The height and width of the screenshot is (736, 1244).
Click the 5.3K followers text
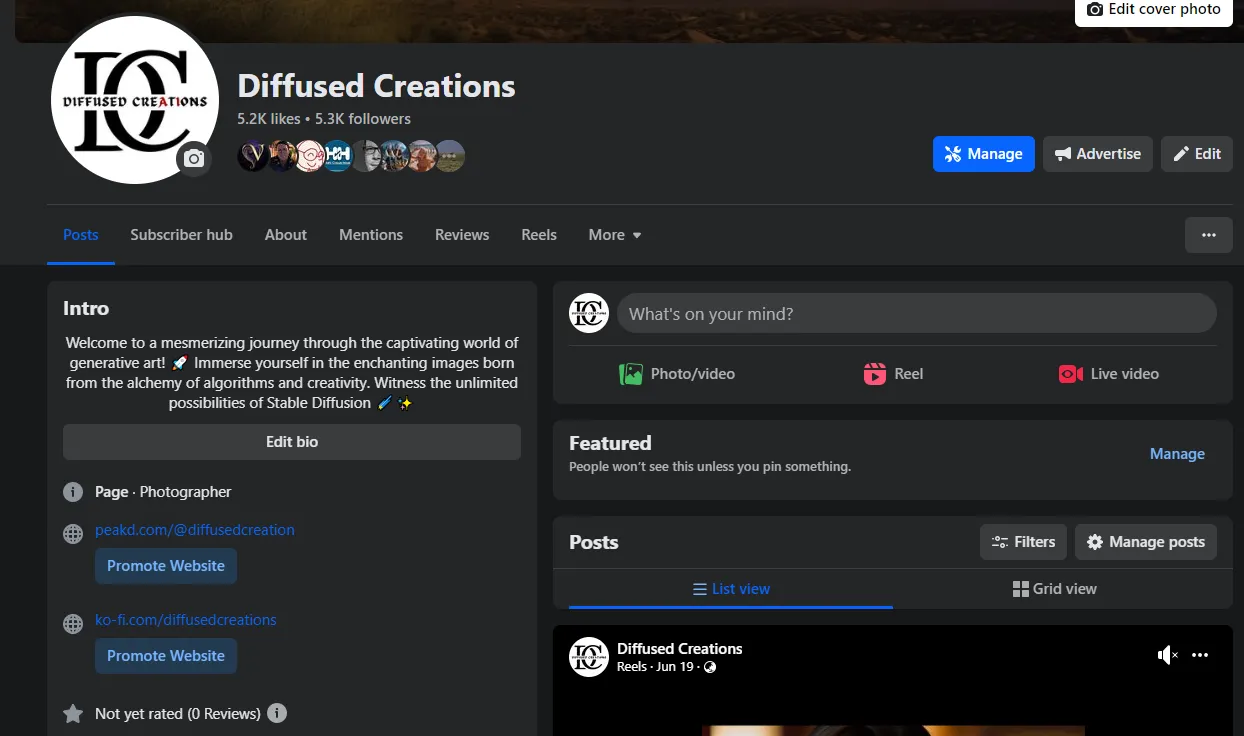point(363,119)
